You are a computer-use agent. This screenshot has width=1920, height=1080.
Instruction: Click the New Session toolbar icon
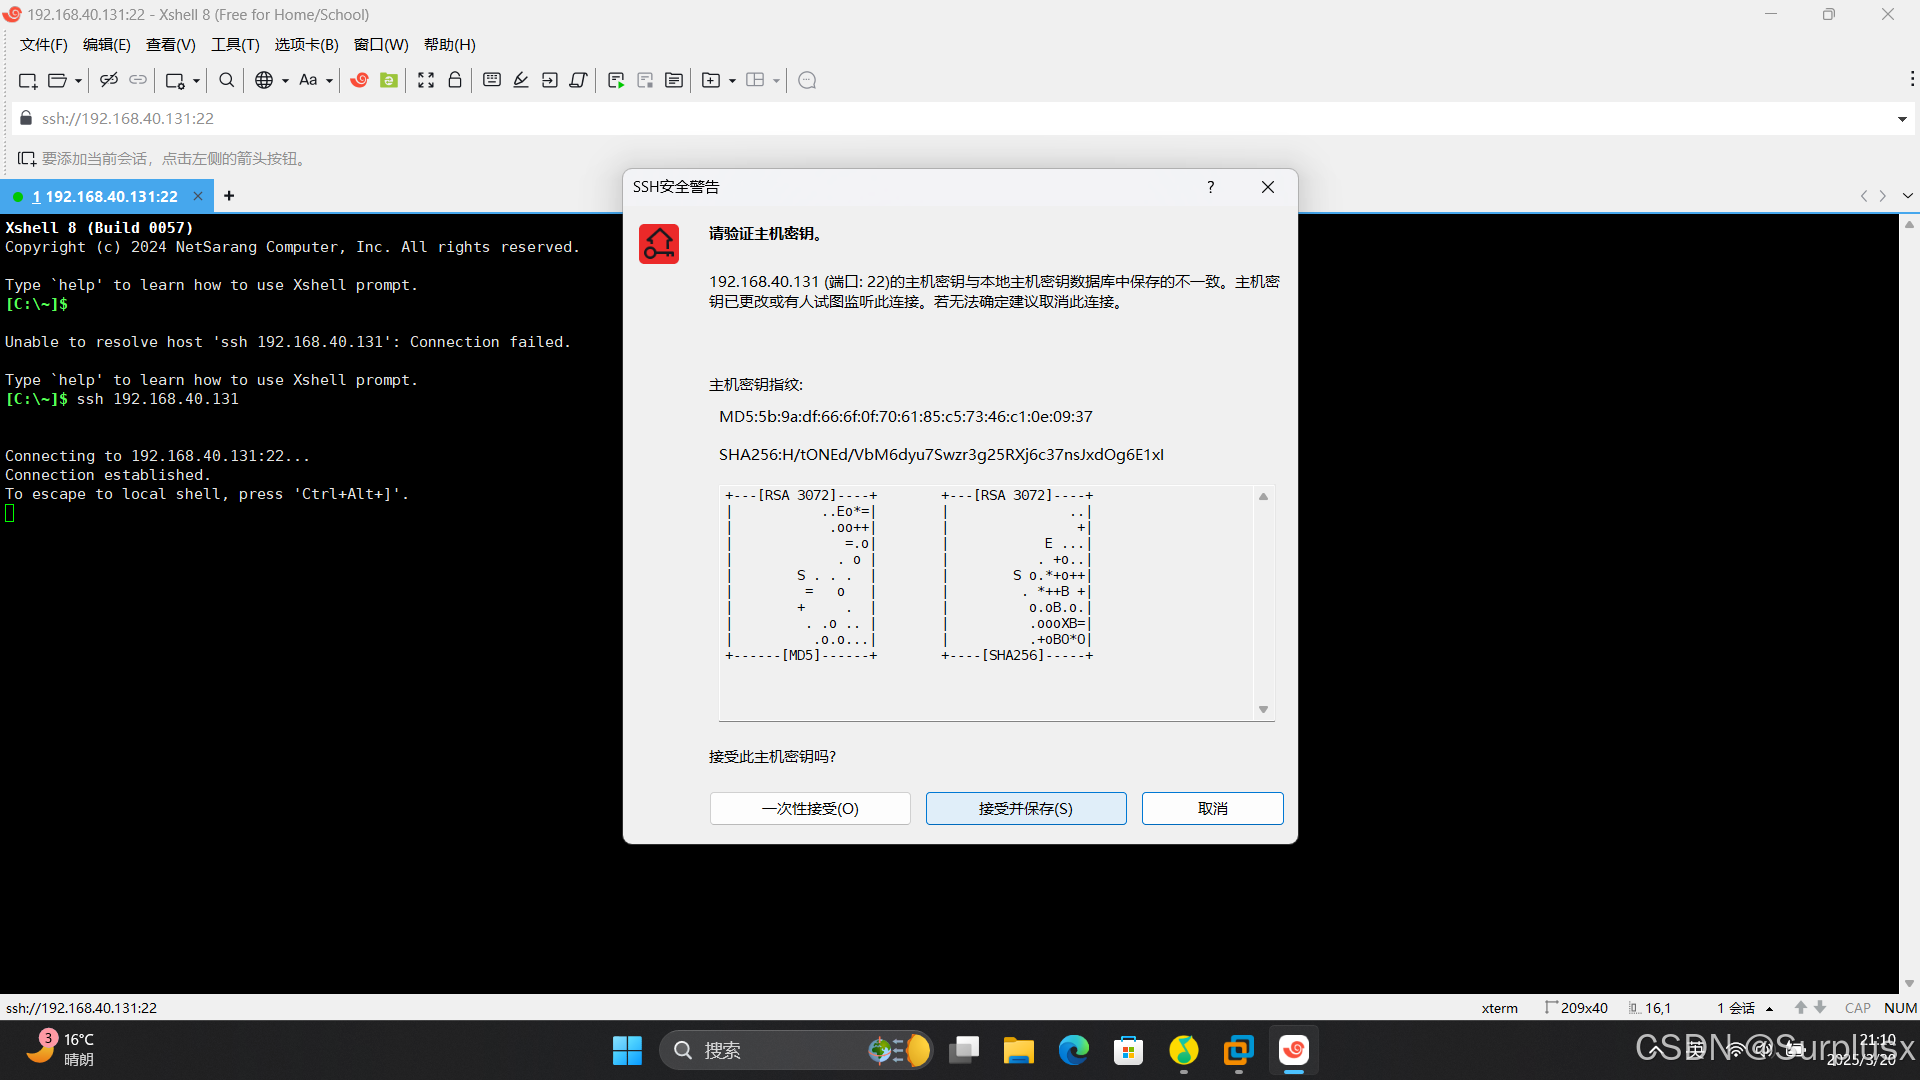27,80
